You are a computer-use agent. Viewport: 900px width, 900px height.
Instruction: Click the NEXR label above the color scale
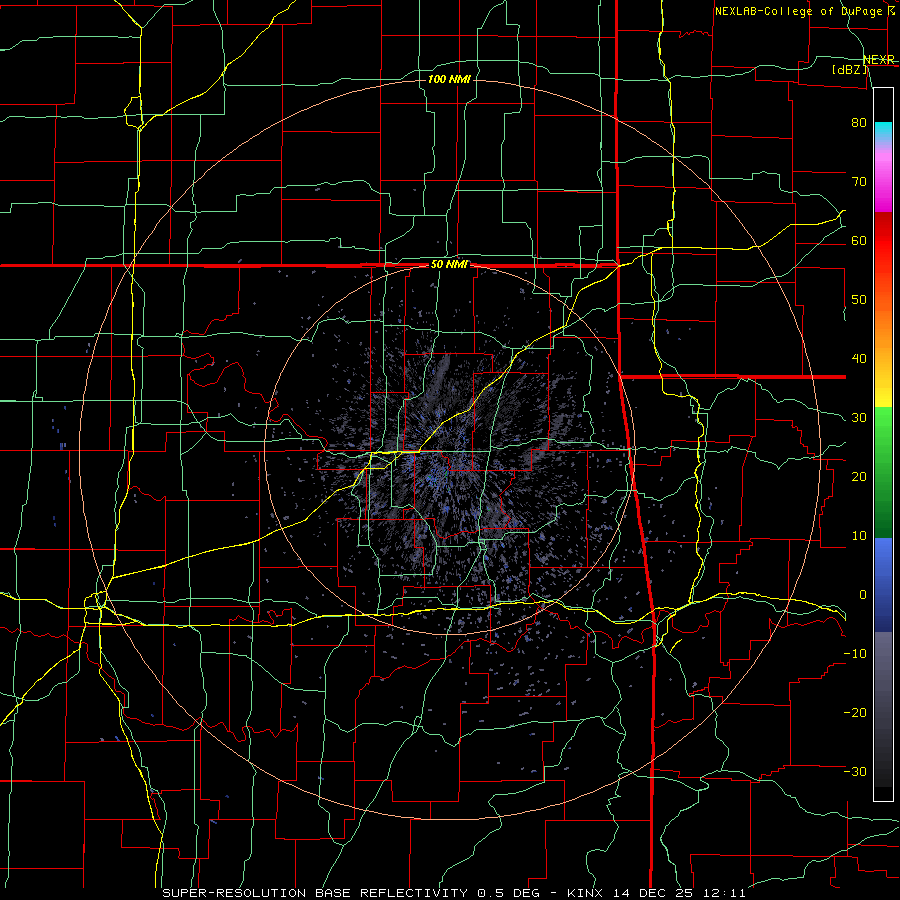pos(879,59)
